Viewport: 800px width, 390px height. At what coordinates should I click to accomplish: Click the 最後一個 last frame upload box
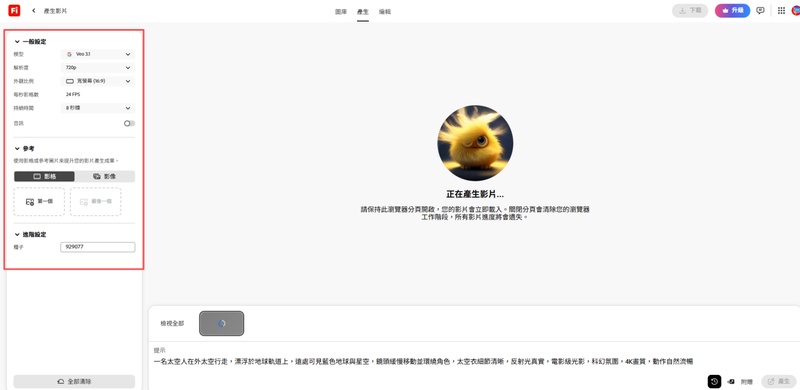pos(95,202)
